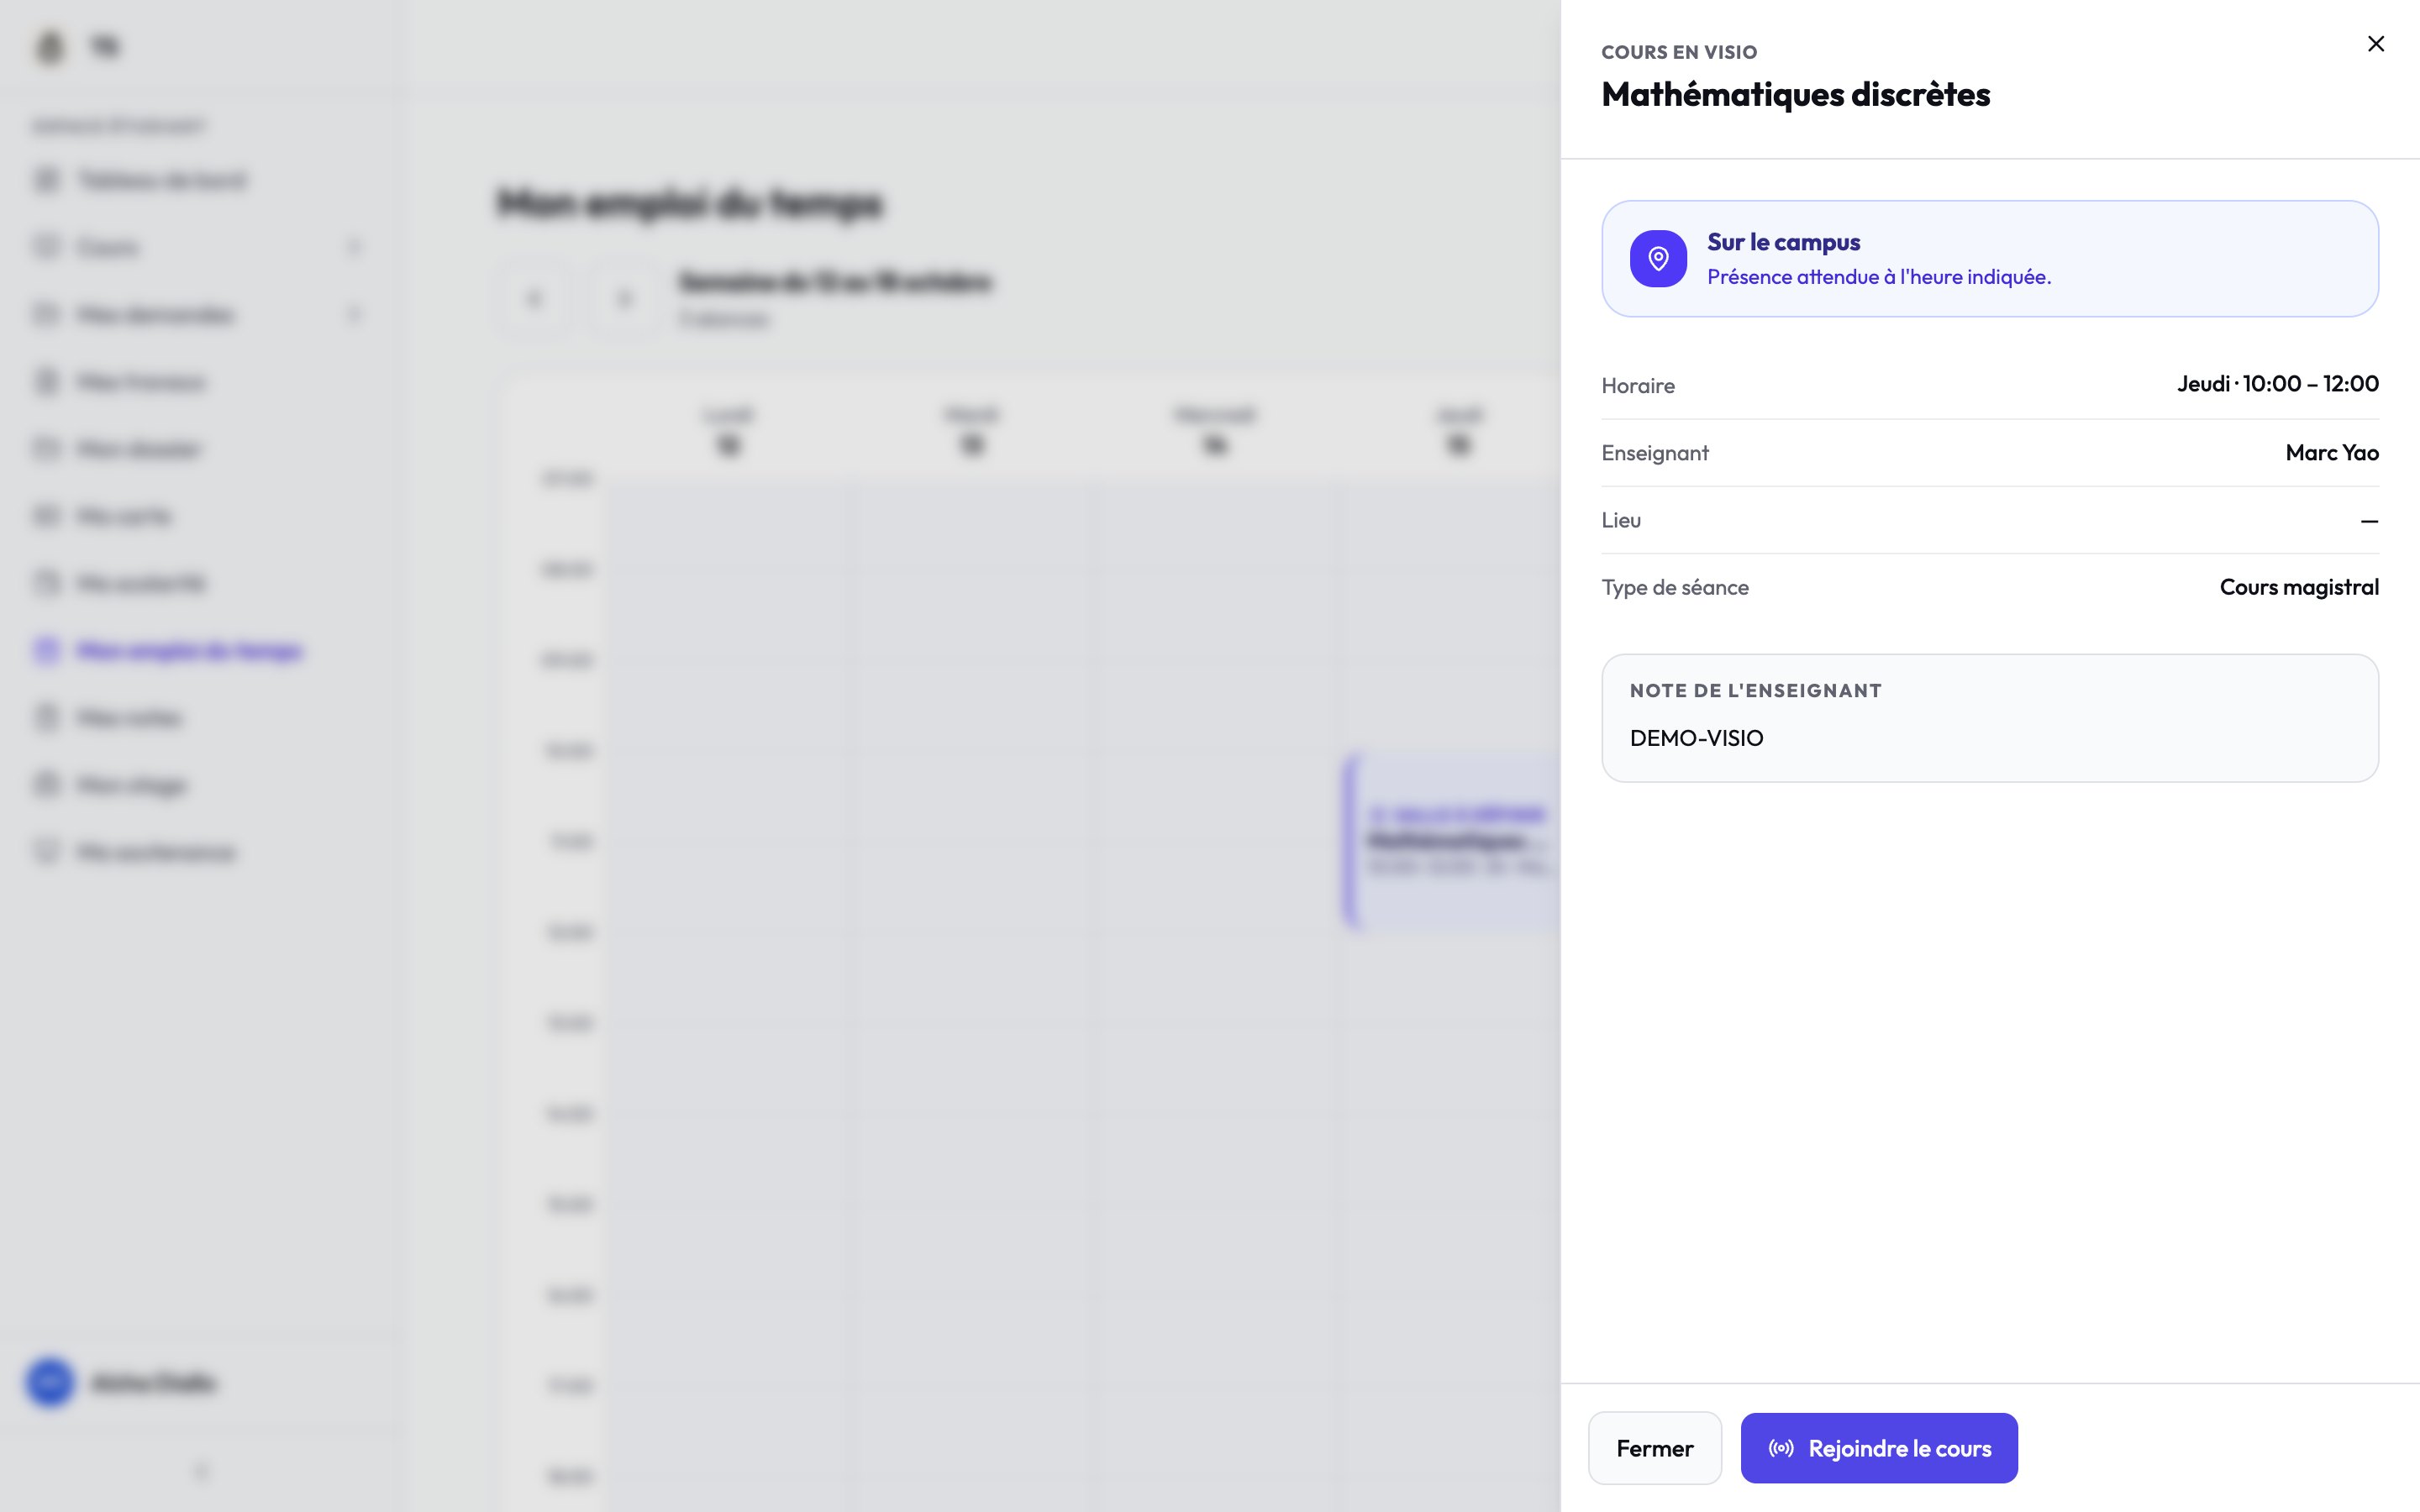The width and height of the screenshot is (2420, 1512).
Task: Click the location pin icon
Action: click(1658, 259)
